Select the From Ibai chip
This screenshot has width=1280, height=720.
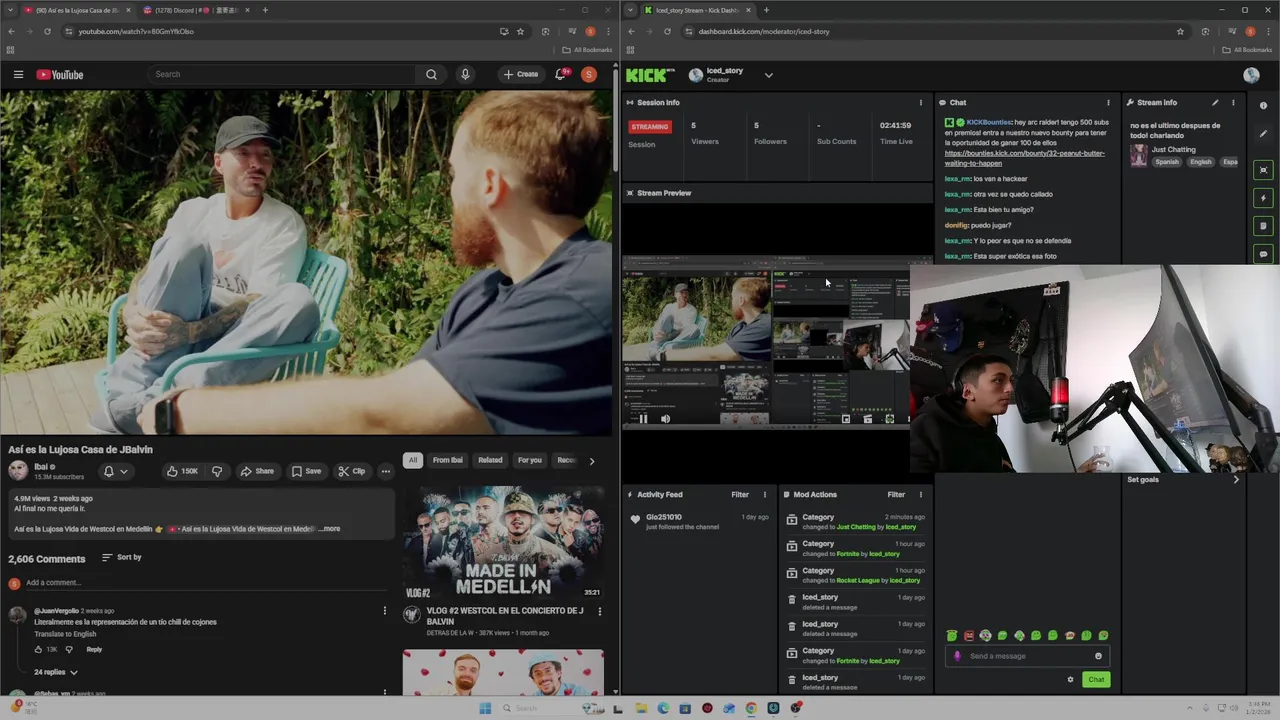coord(447,460)
